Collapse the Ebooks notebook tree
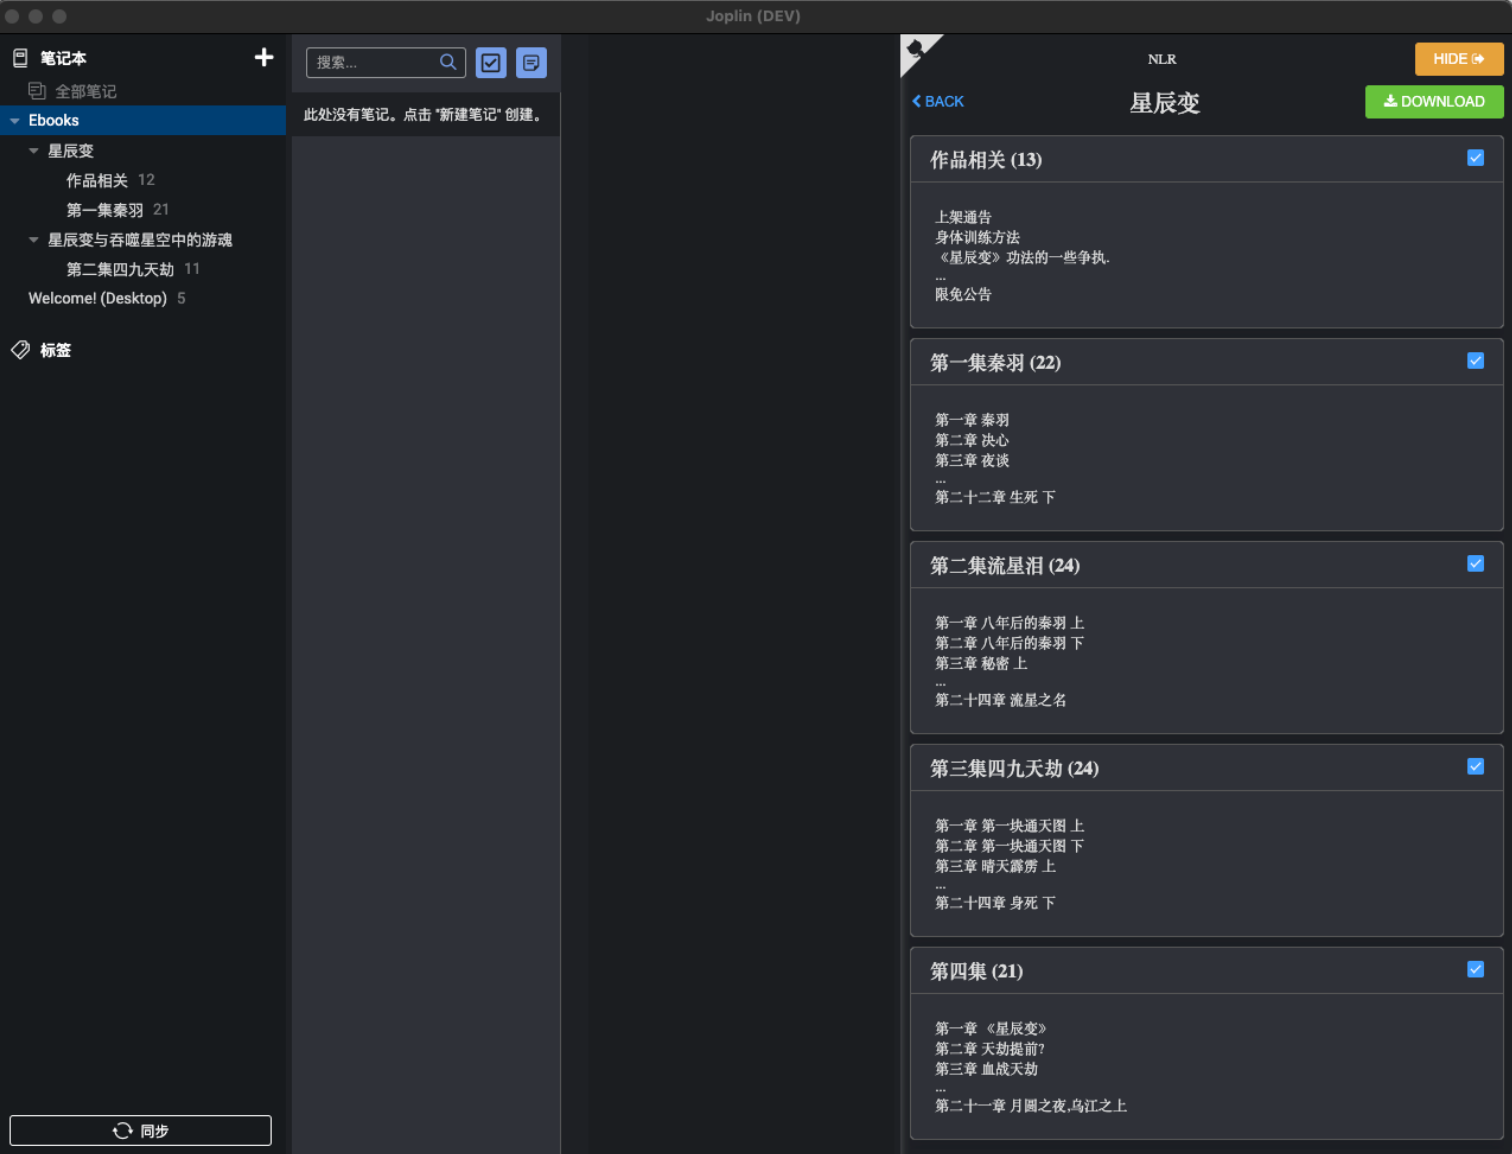The image size is (1512, 1154). 15,121
